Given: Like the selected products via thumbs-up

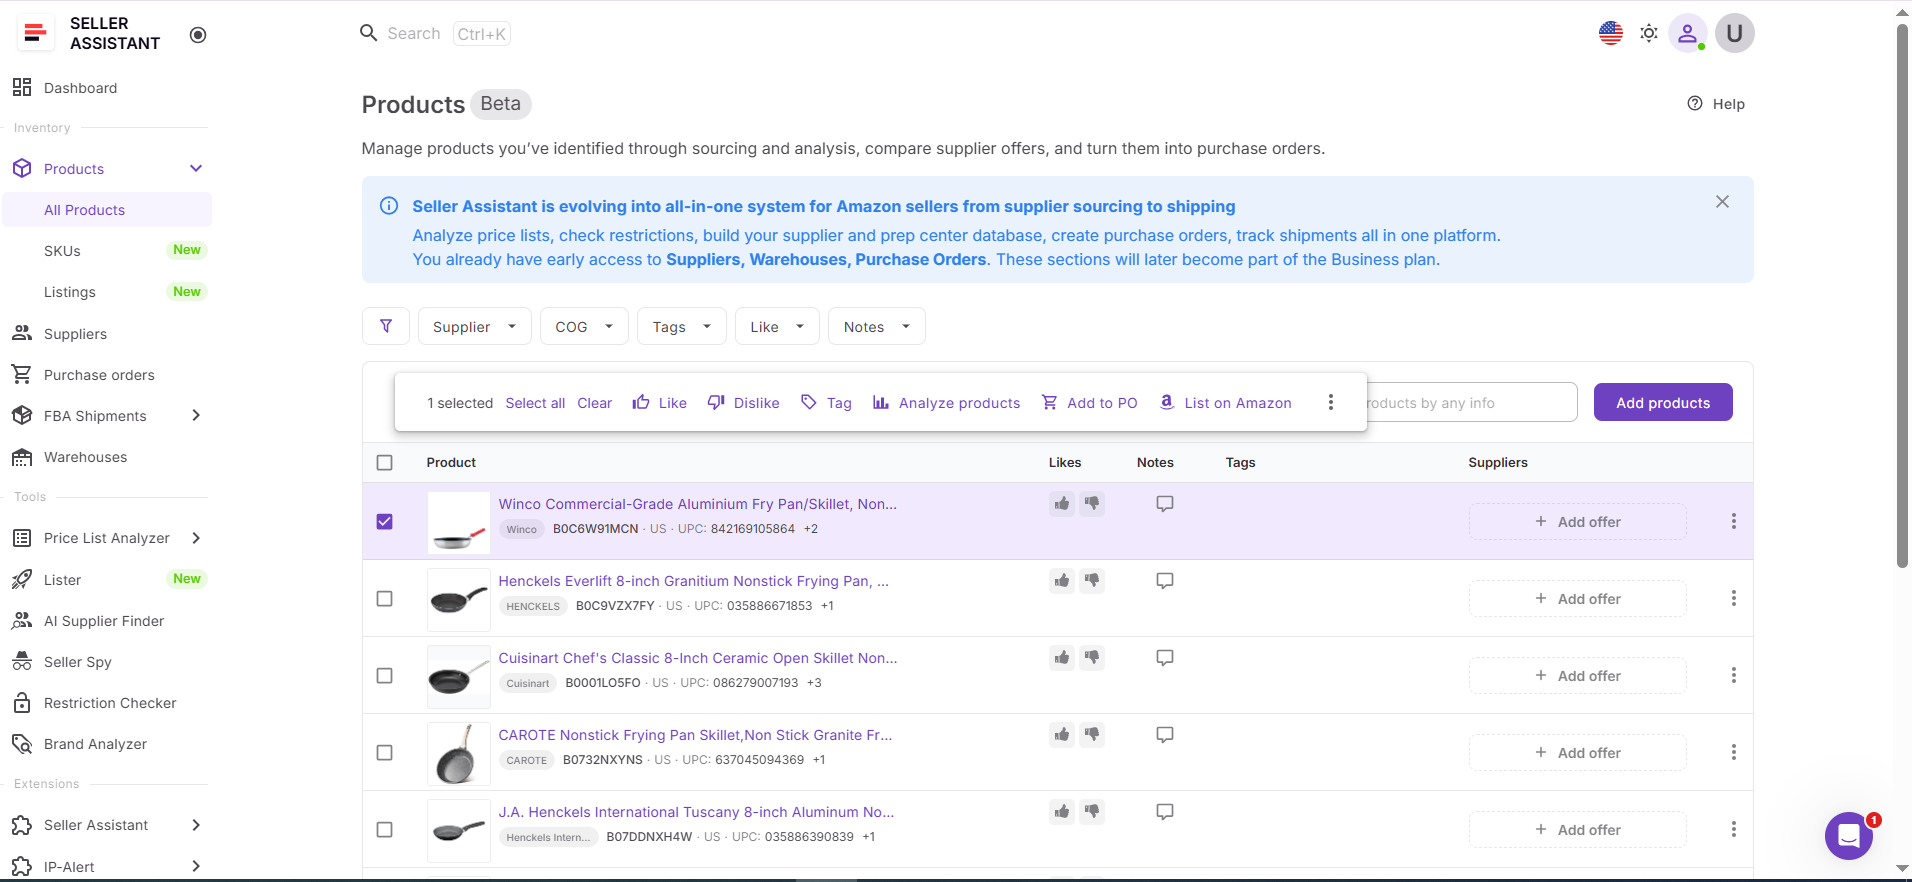Looking at the screenshot, I should [660, 403].
